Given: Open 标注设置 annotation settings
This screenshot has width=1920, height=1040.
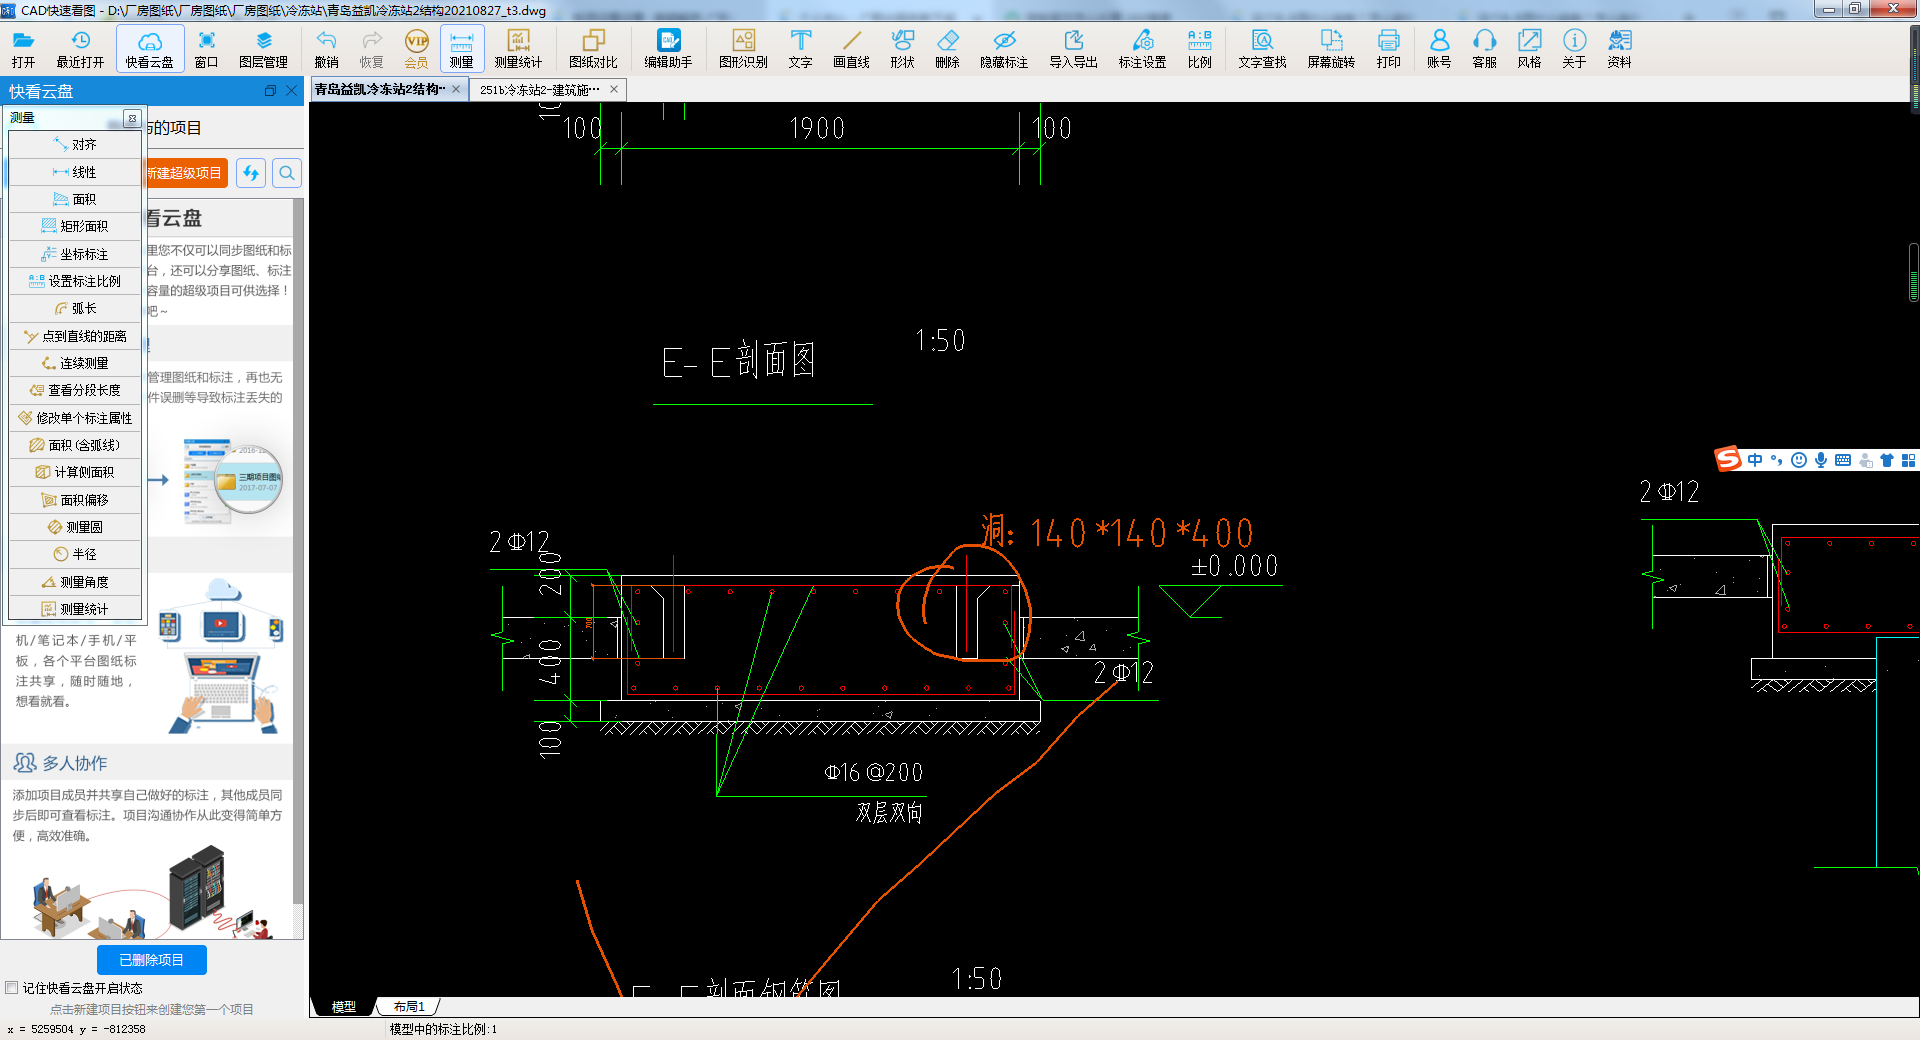Looking at the screenshot, I should [1142, 48].
